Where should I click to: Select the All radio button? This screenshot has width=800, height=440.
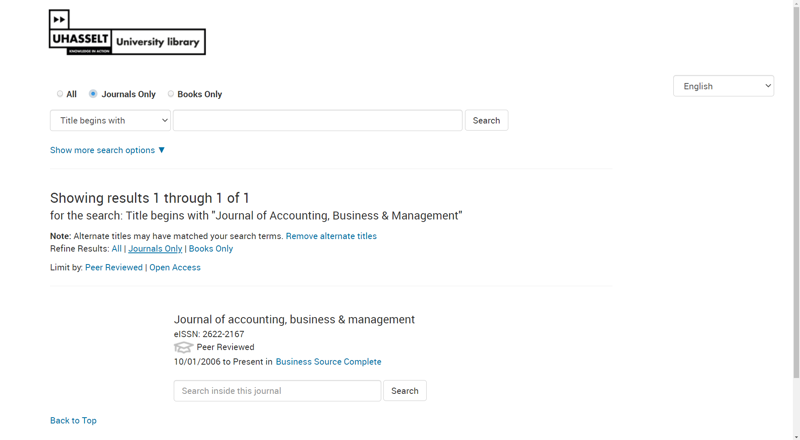coord(60,94)
